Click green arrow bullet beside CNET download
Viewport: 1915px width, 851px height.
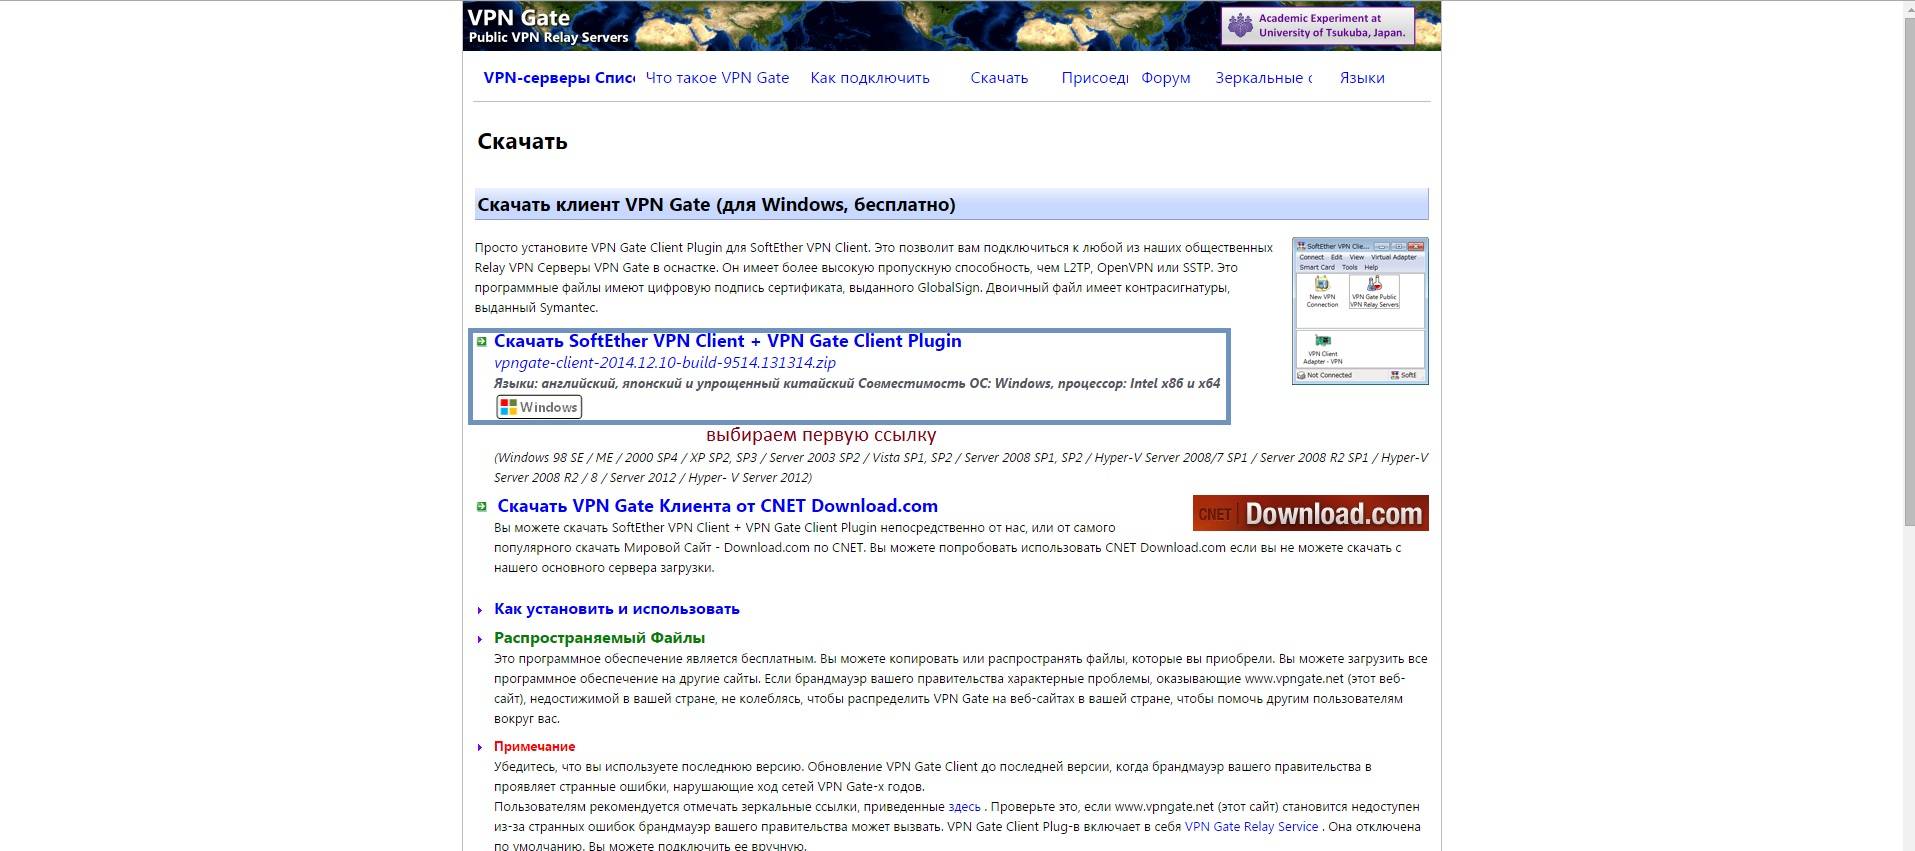(482, 507)
